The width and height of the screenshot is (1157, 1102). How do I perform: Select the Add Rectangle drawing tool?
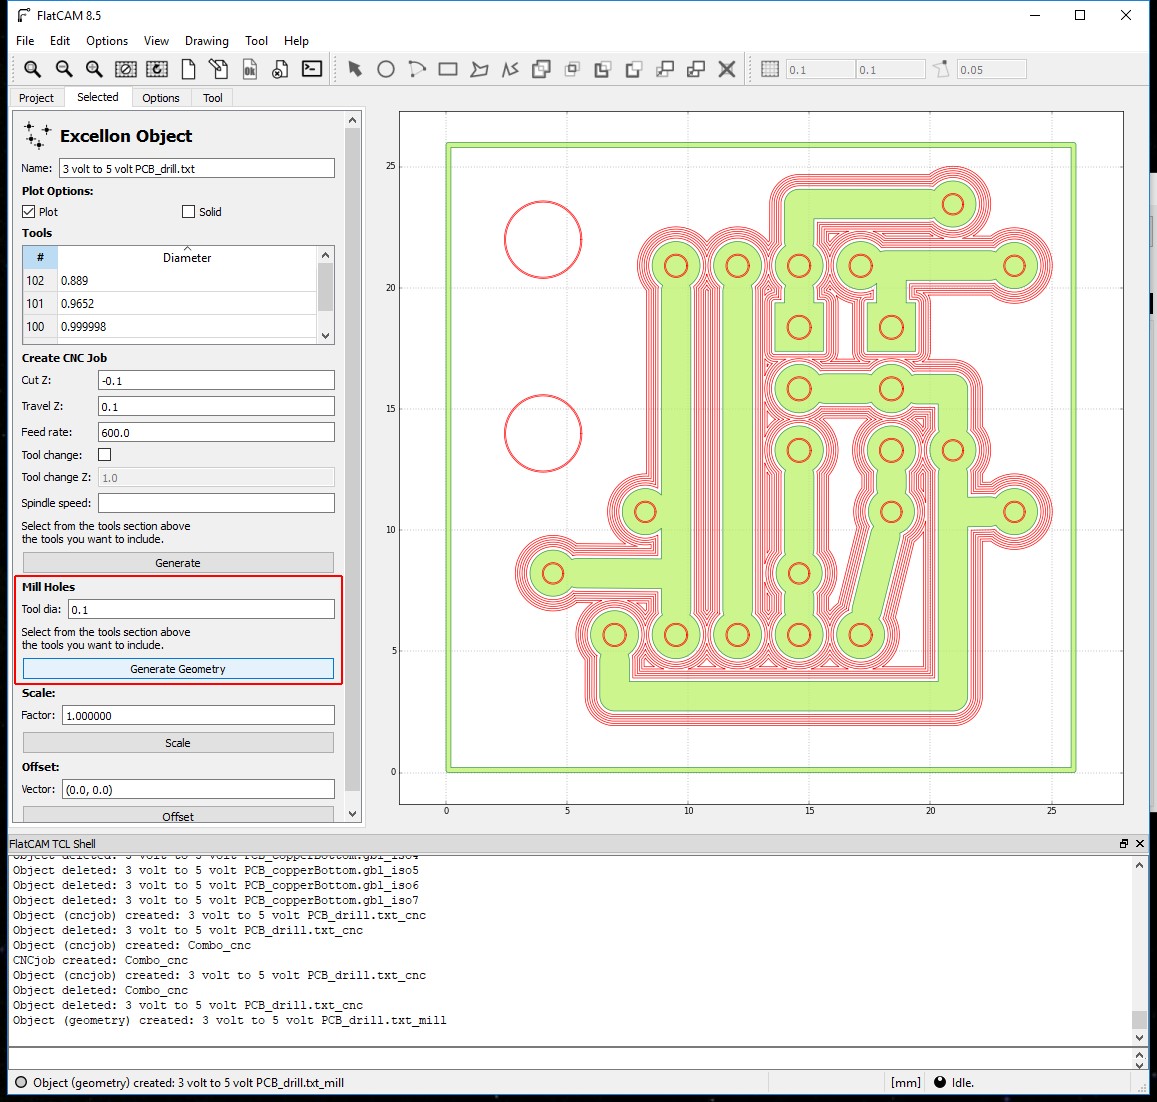click(448, 69)
